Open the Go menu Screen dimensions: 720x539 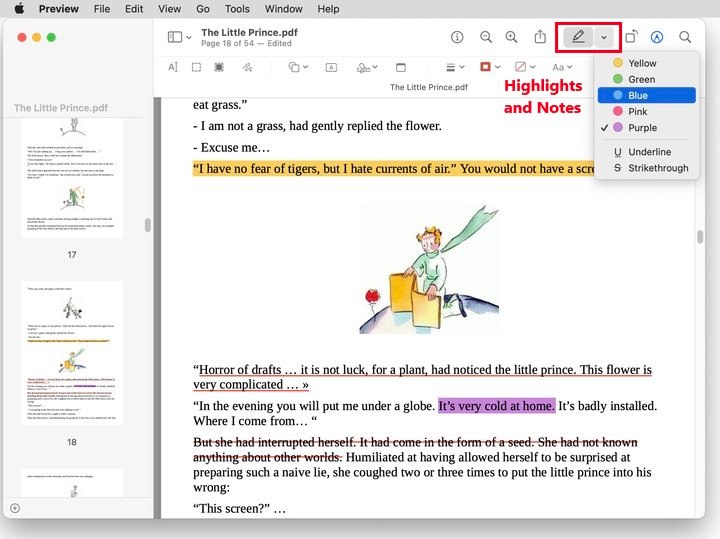point(202,9)
